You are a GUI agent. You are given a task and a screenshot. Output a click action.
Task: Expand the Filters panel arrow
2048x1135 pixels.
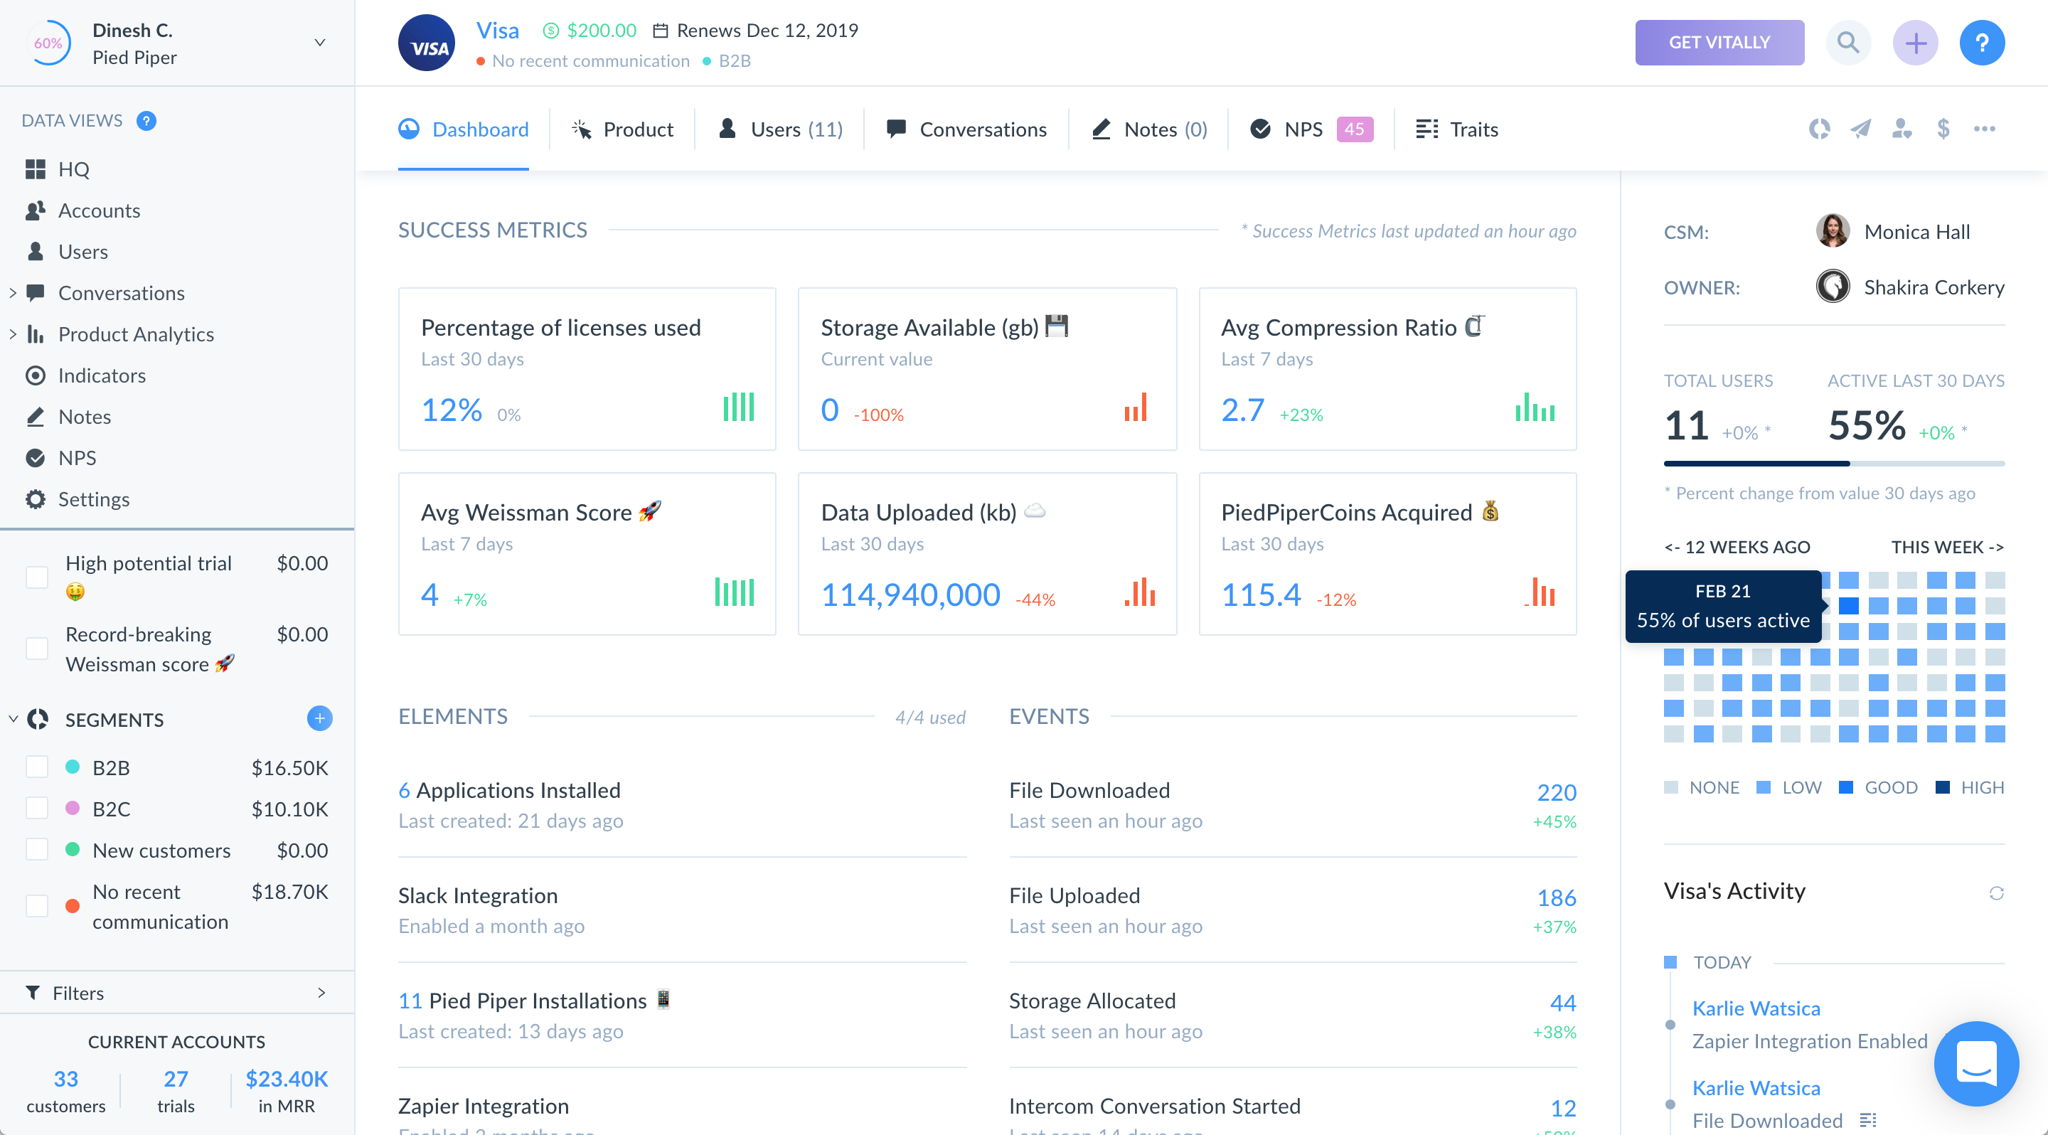(x=321, y=992)
